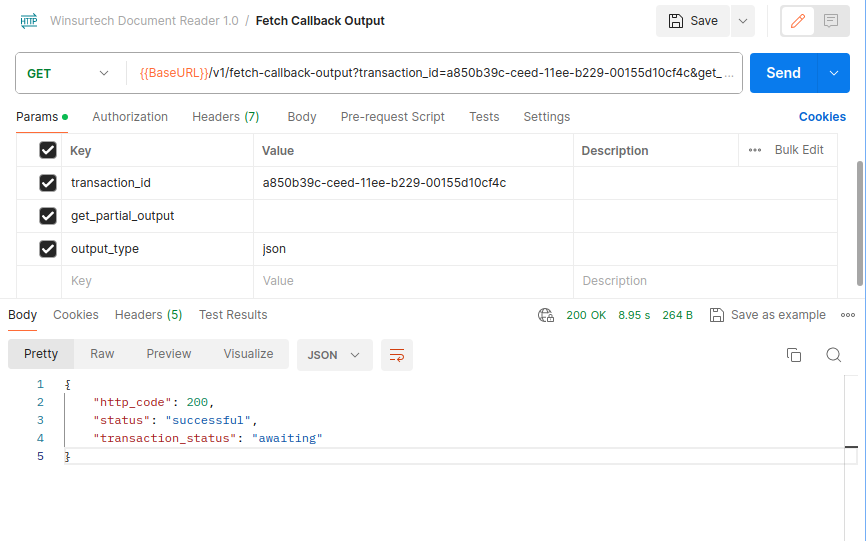867x541 pixels.
Task: Click the empty Description placeholder field
Action: tap(705, 281)
